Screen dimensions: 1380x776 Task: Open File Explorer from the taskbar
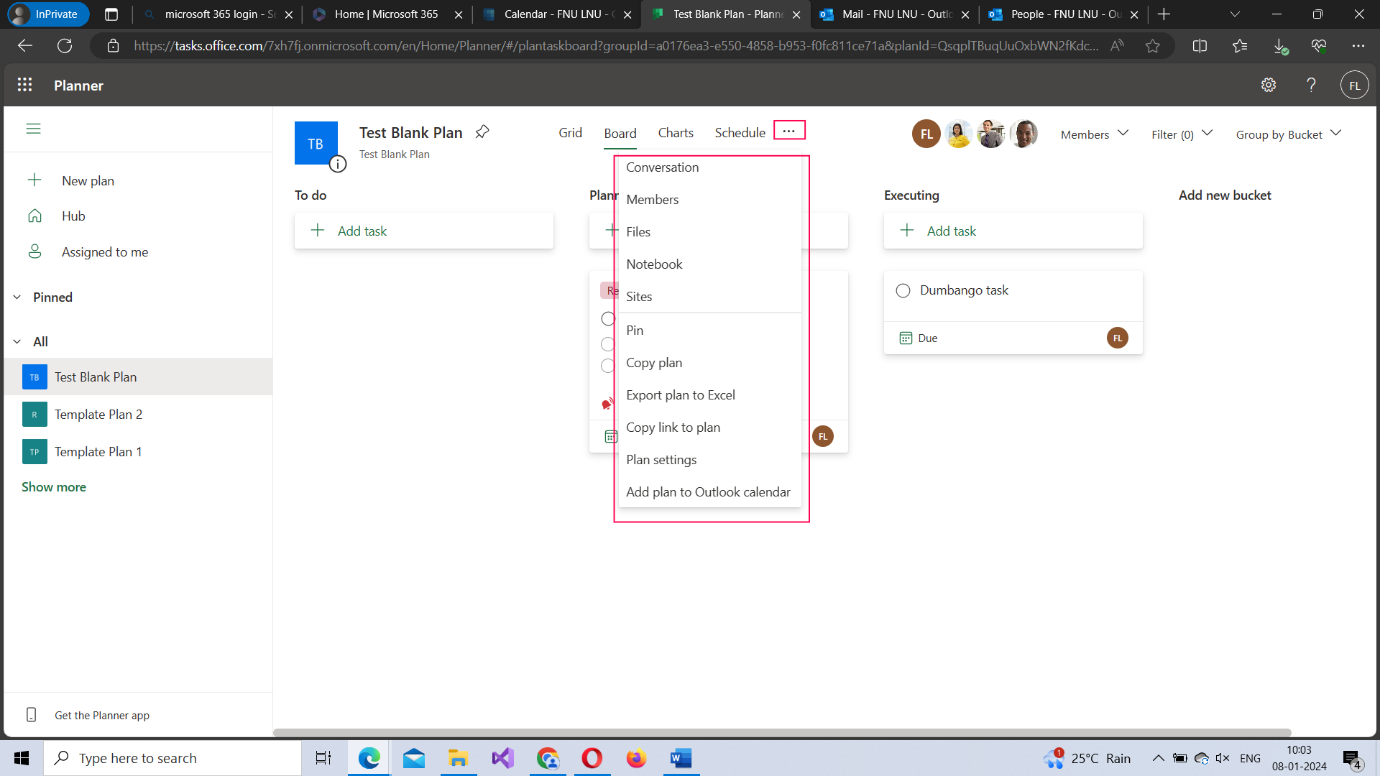coord(458,758)
